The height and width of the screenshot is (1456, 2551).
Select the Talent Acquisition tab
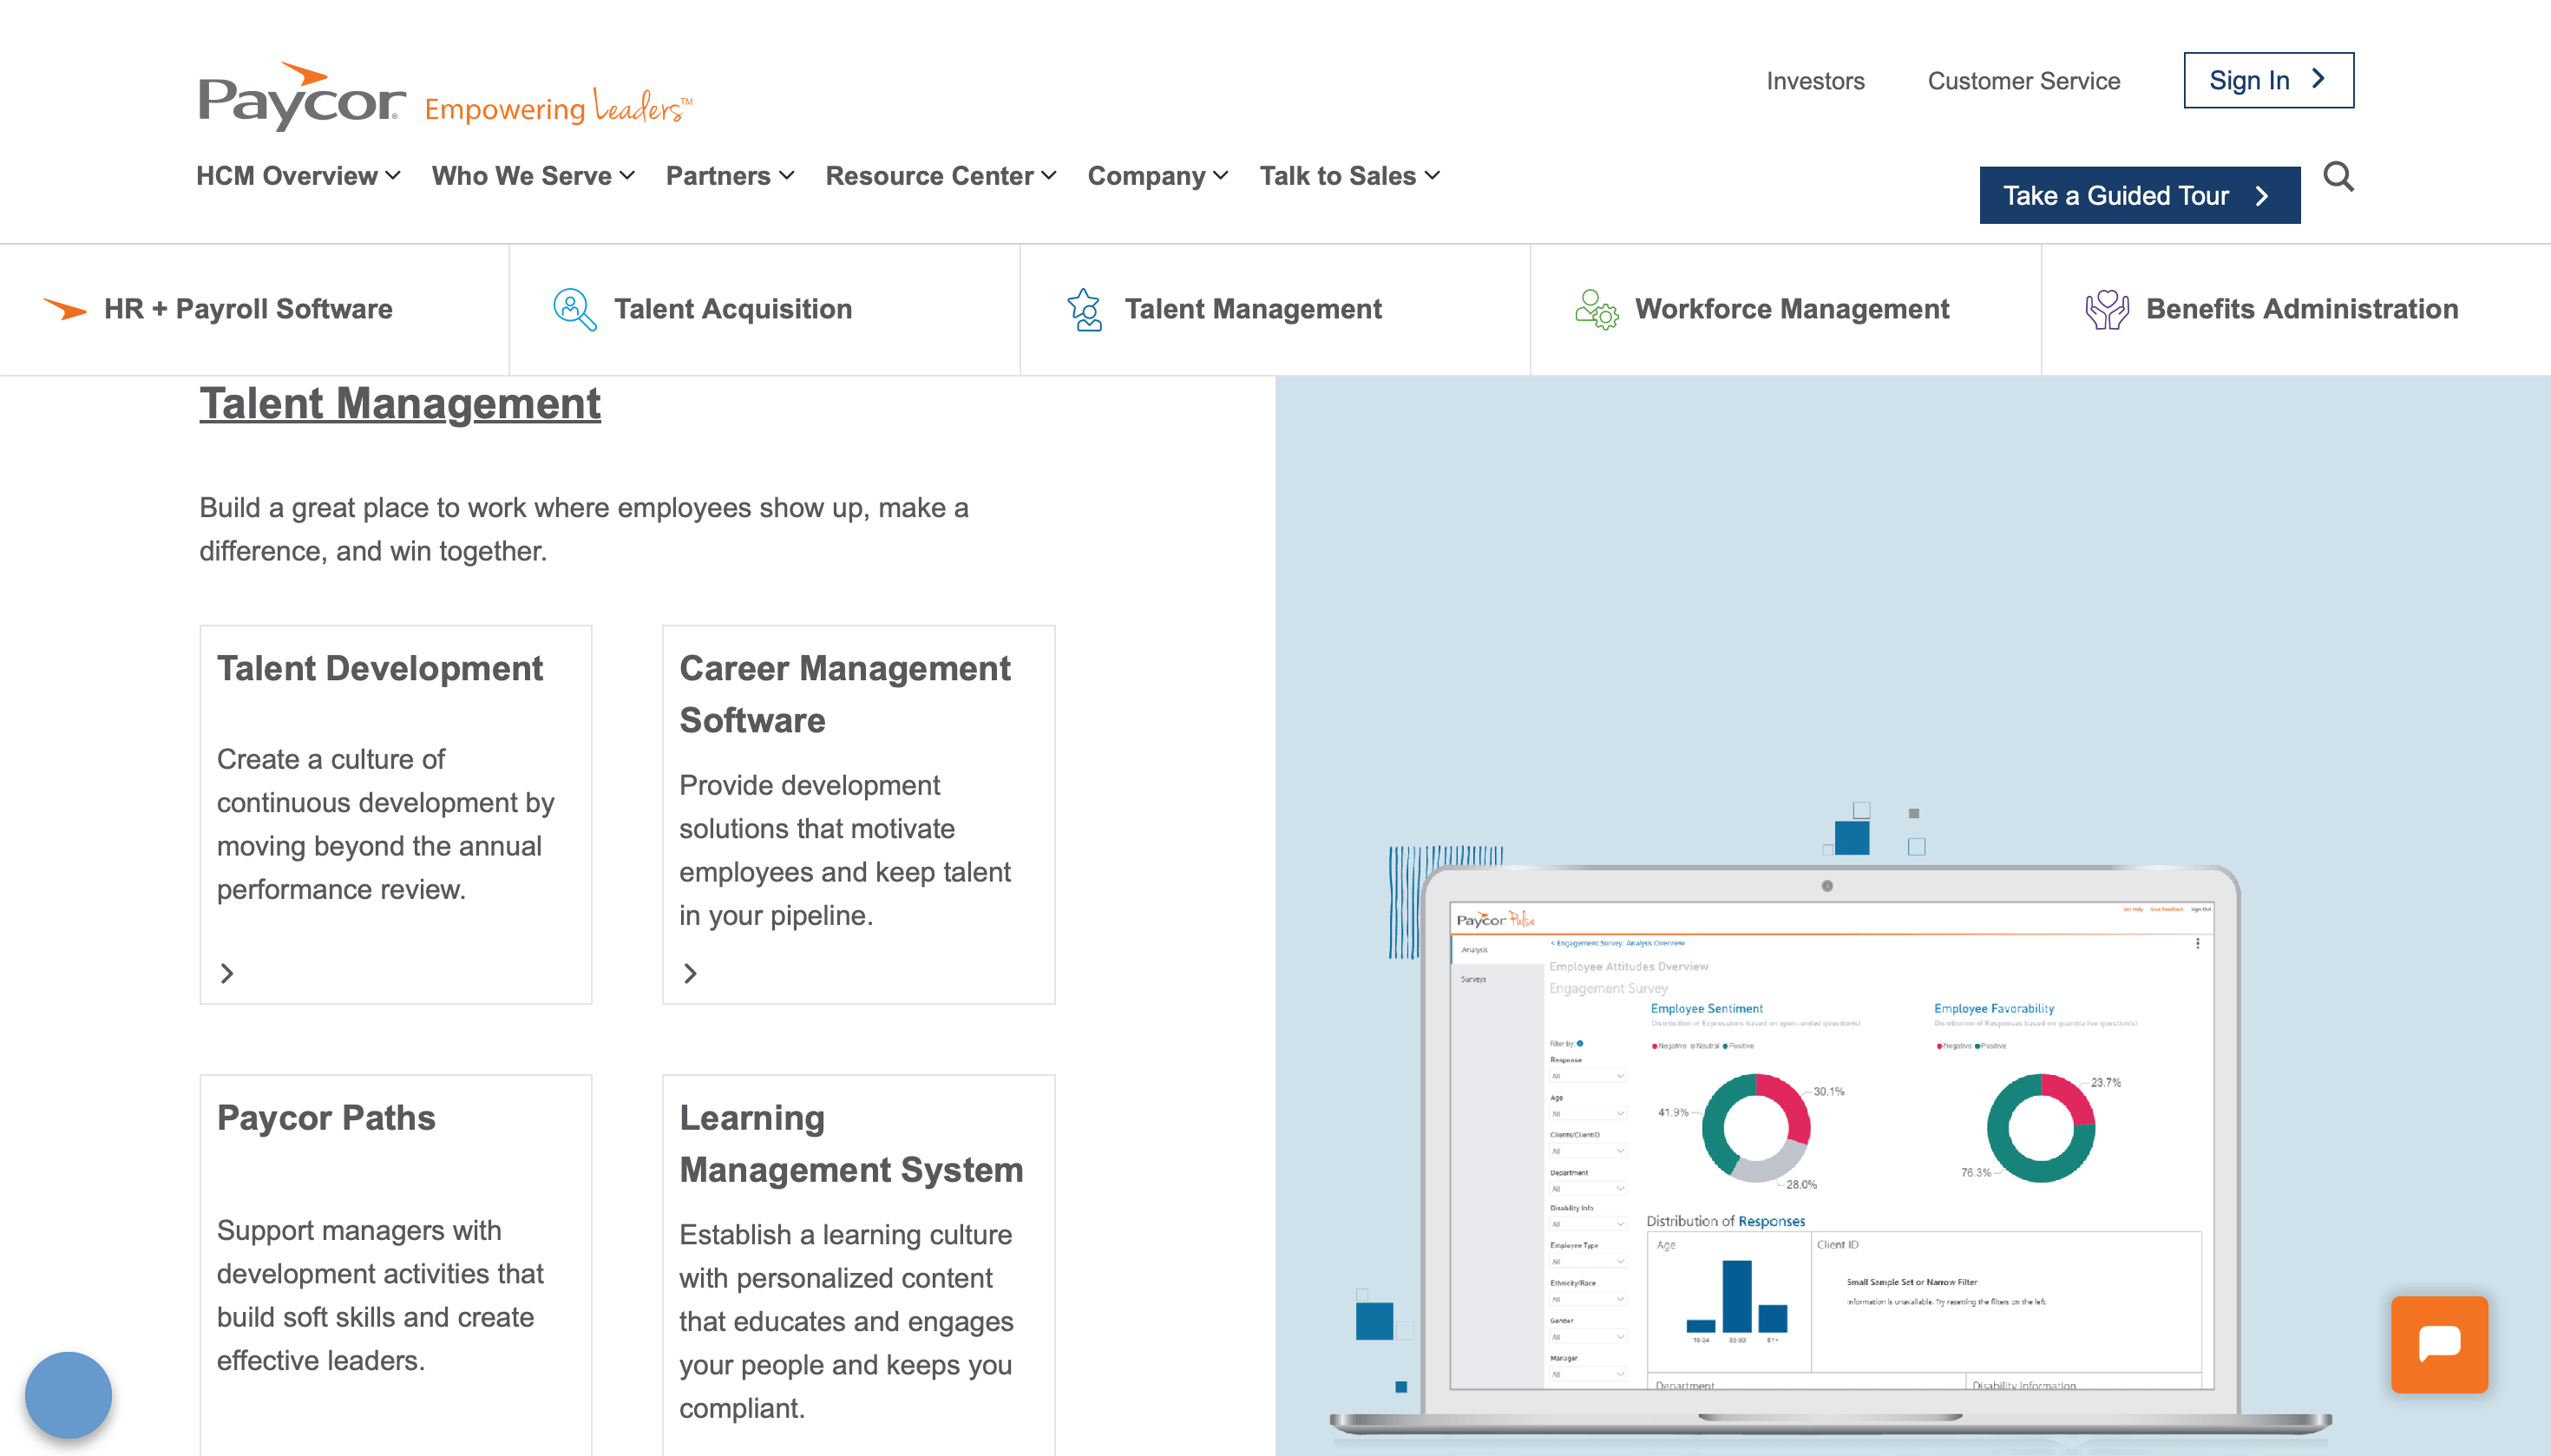[765, 310]
